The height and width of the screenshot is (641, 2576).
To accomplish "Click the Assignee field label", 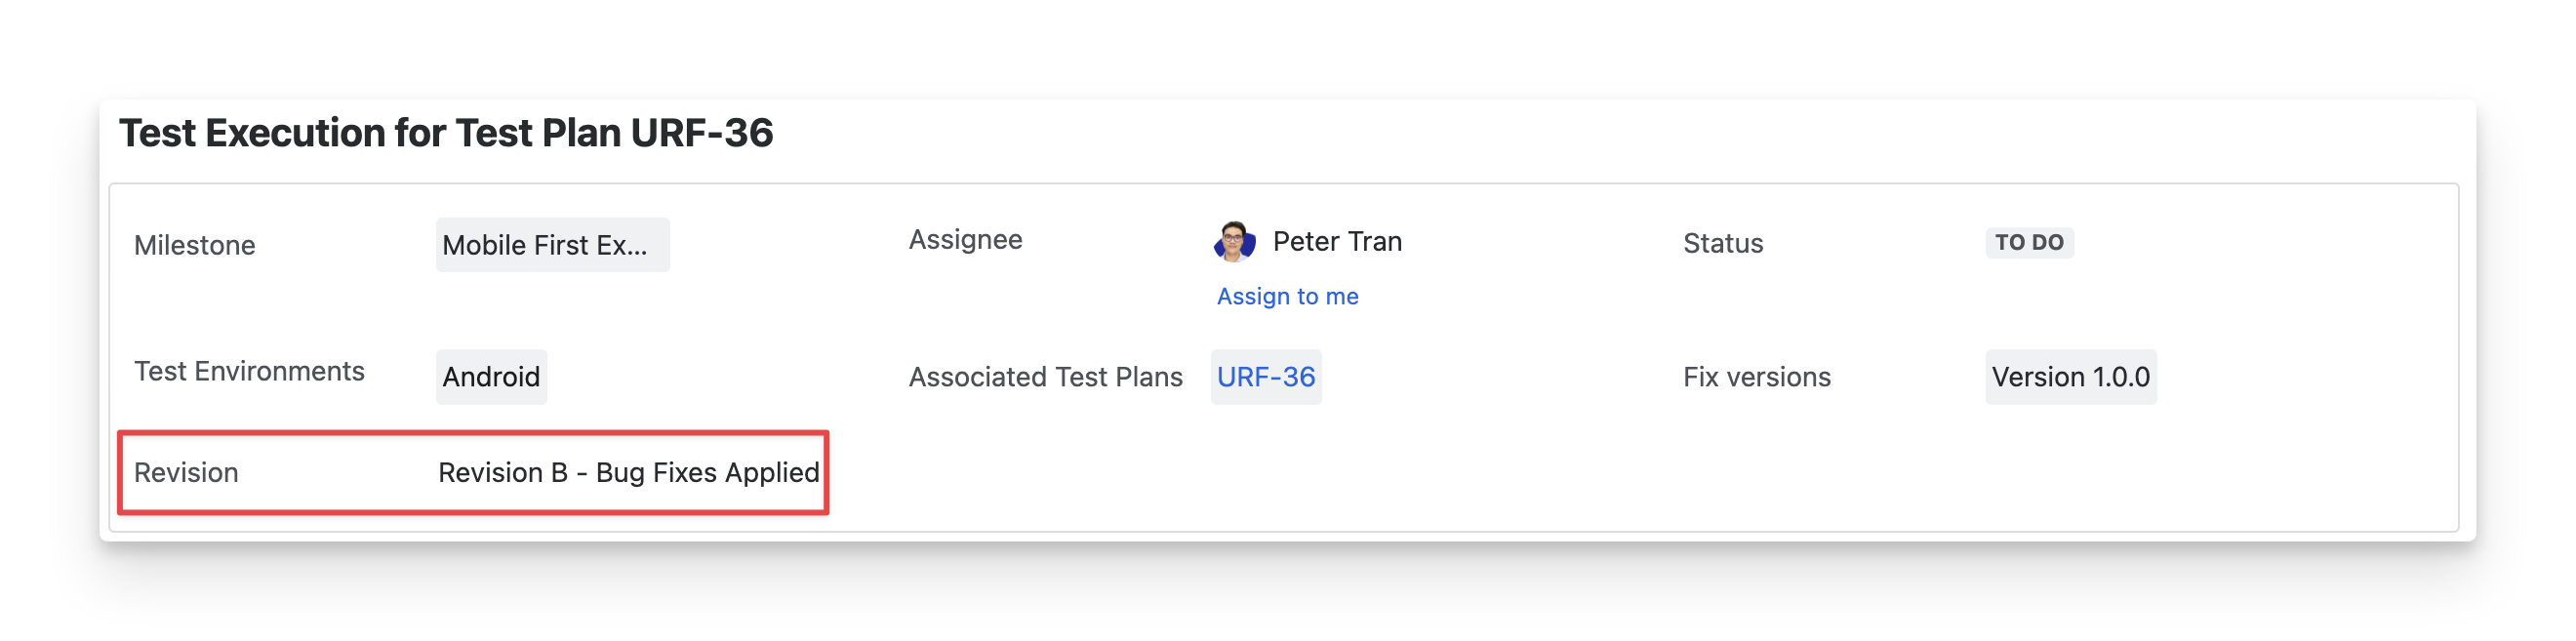I will 965,240.
